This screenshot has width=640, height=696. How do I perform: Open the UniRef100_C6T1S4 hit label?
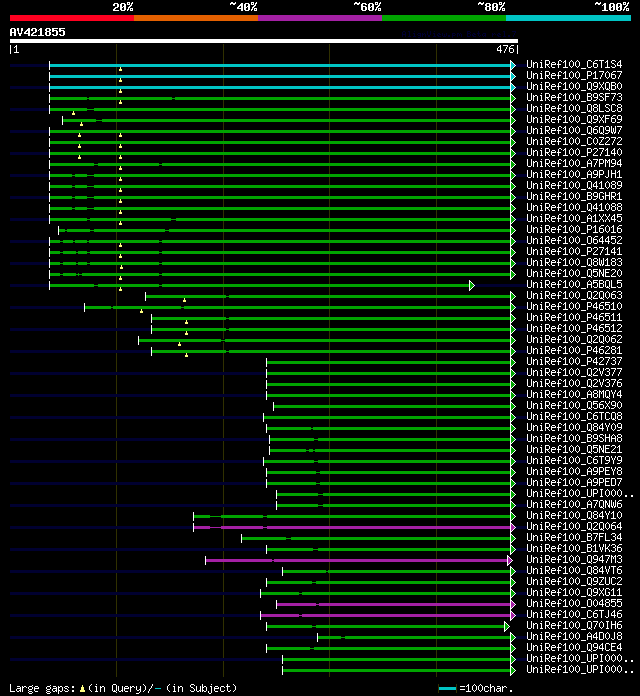574,65
